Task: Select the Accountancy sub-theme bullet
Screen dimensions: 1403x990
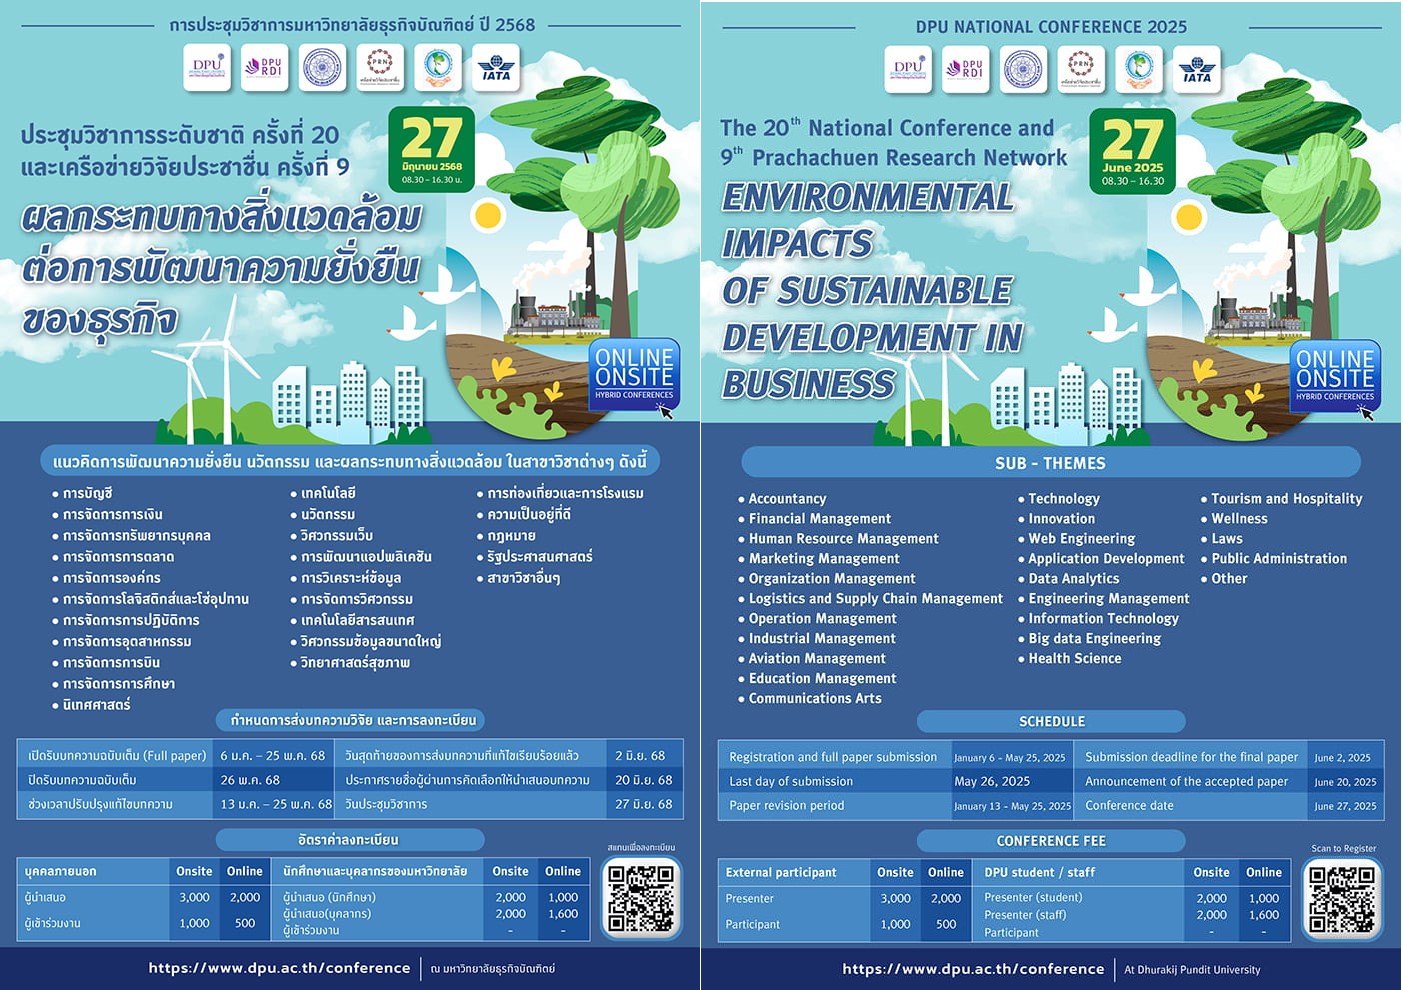Action: [787, 498]
